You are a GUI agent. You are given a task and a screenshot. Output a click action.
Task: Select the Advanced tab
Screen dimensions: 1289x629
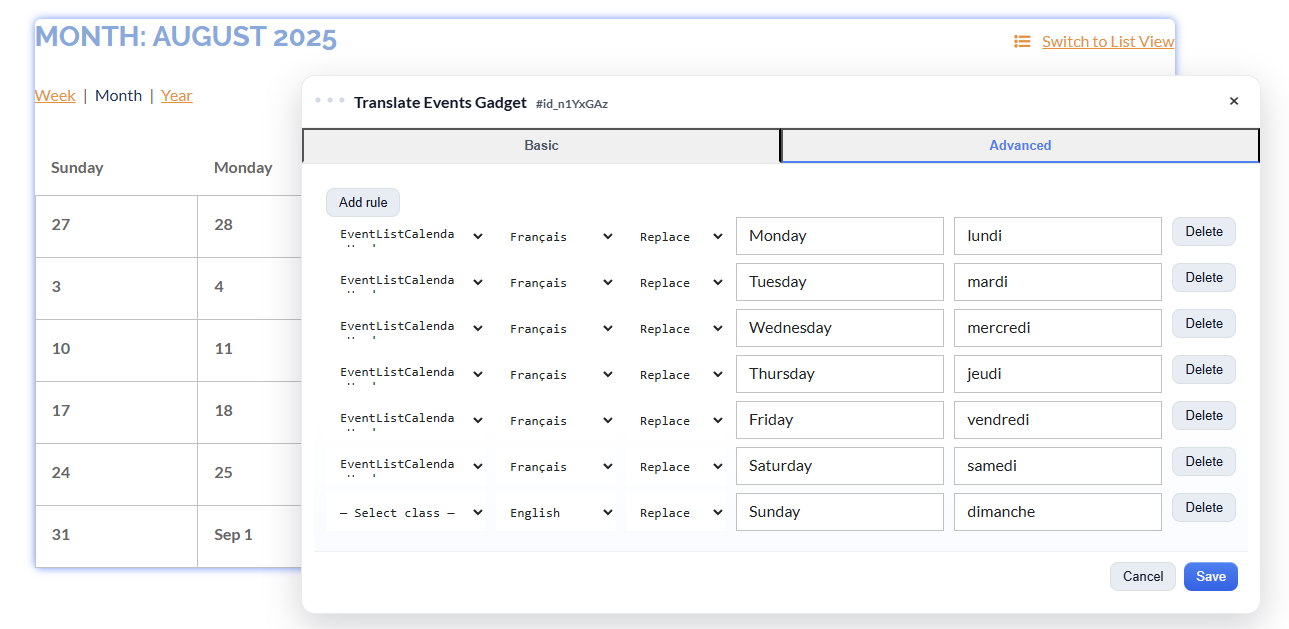pos(1019,145)
